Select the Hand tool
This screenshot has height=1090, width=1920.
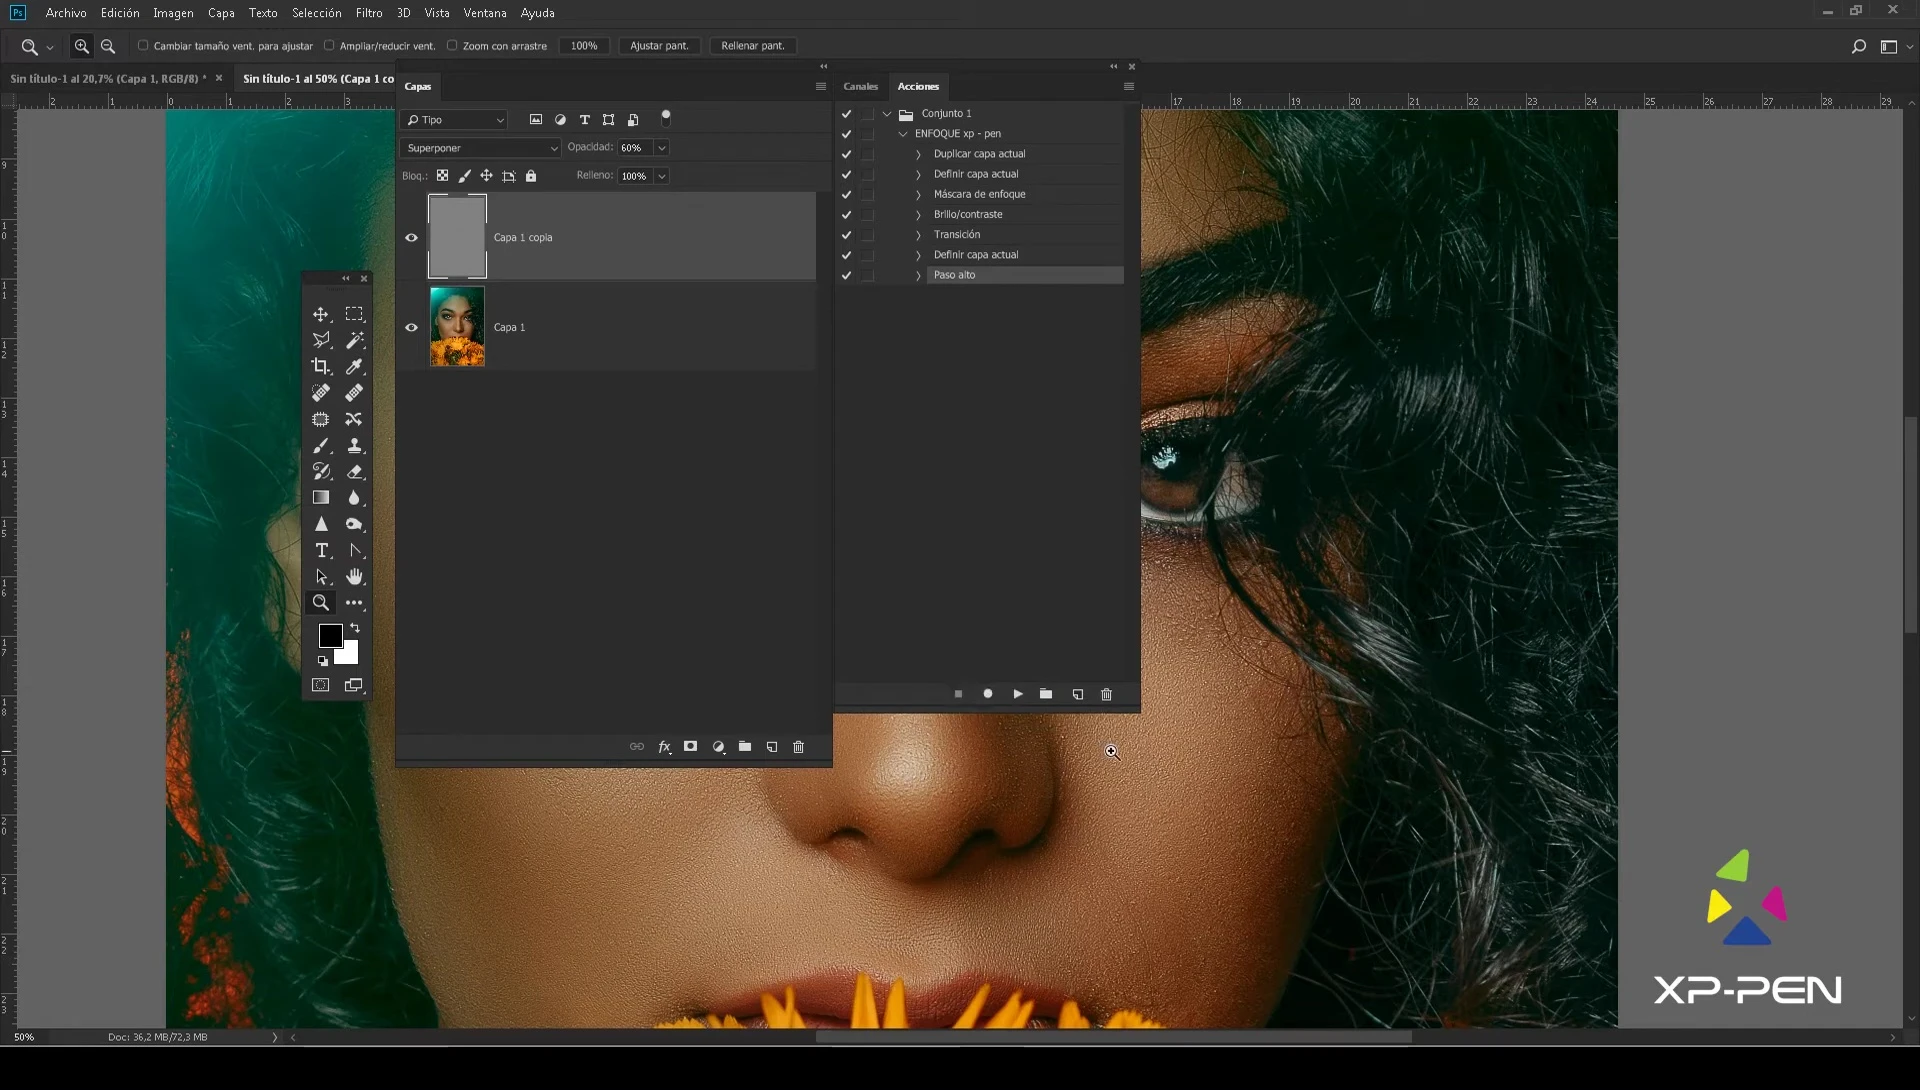pos(354,577)
